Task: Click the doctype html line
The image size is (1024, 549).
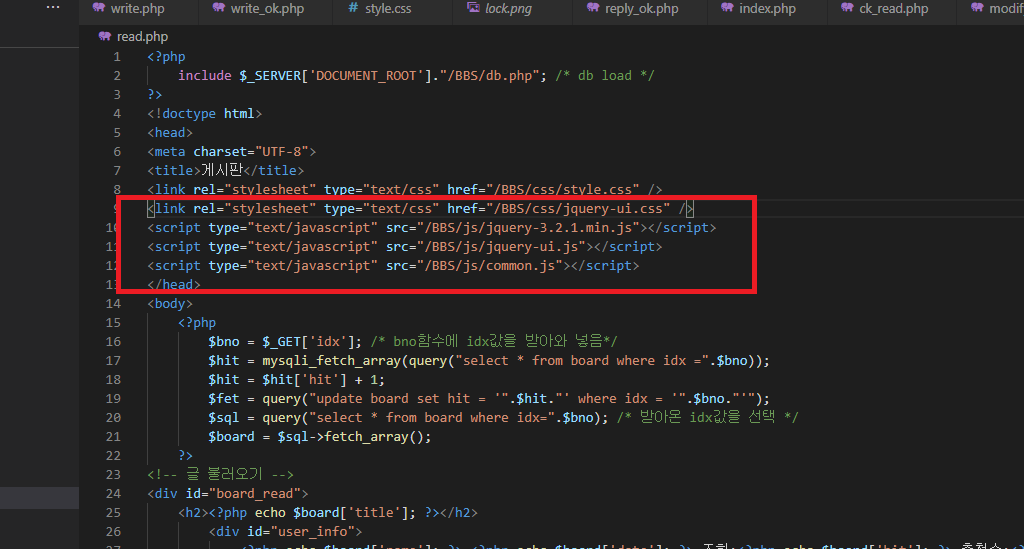Action: pyautogui.click(x=204, y=114)
